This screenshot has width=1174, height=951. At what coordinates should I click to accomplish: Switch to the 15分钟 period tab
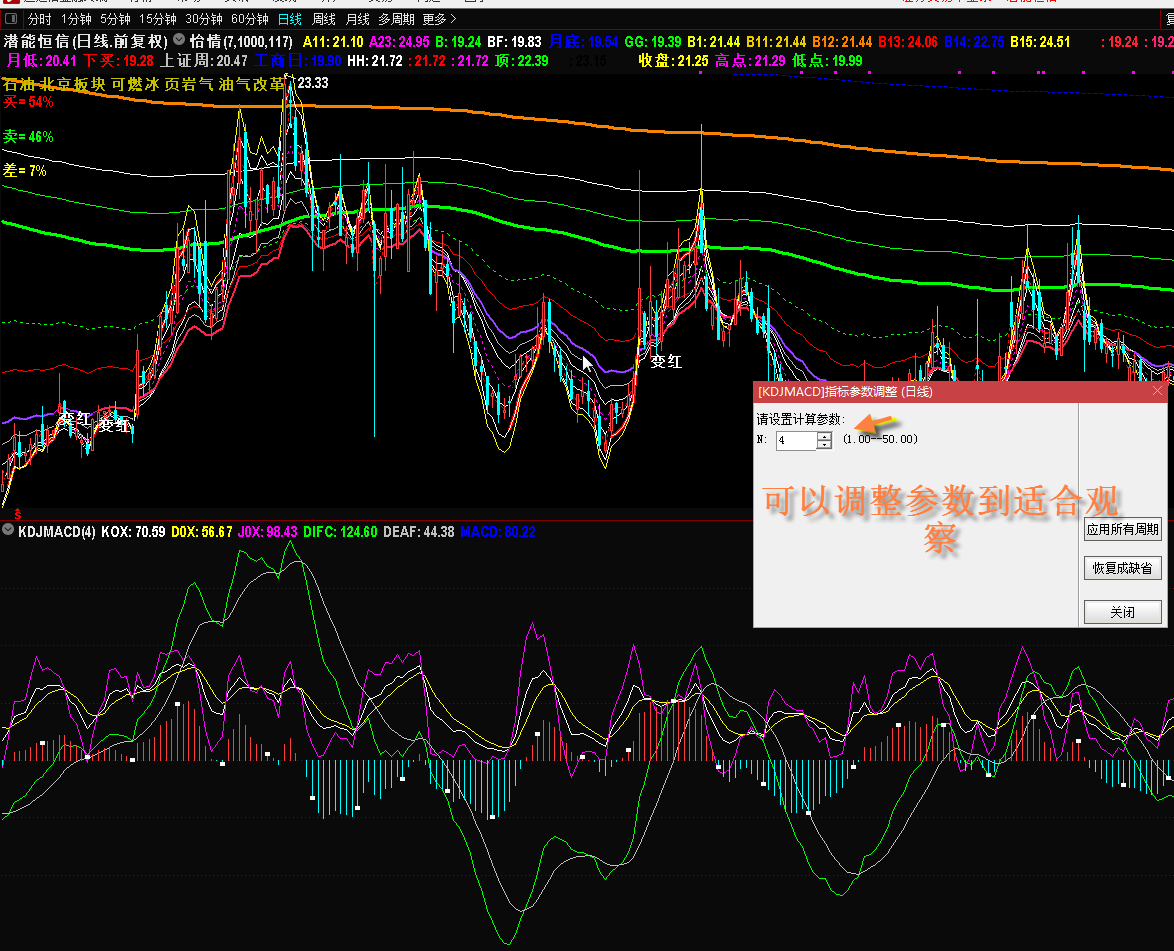pos(157,19)
